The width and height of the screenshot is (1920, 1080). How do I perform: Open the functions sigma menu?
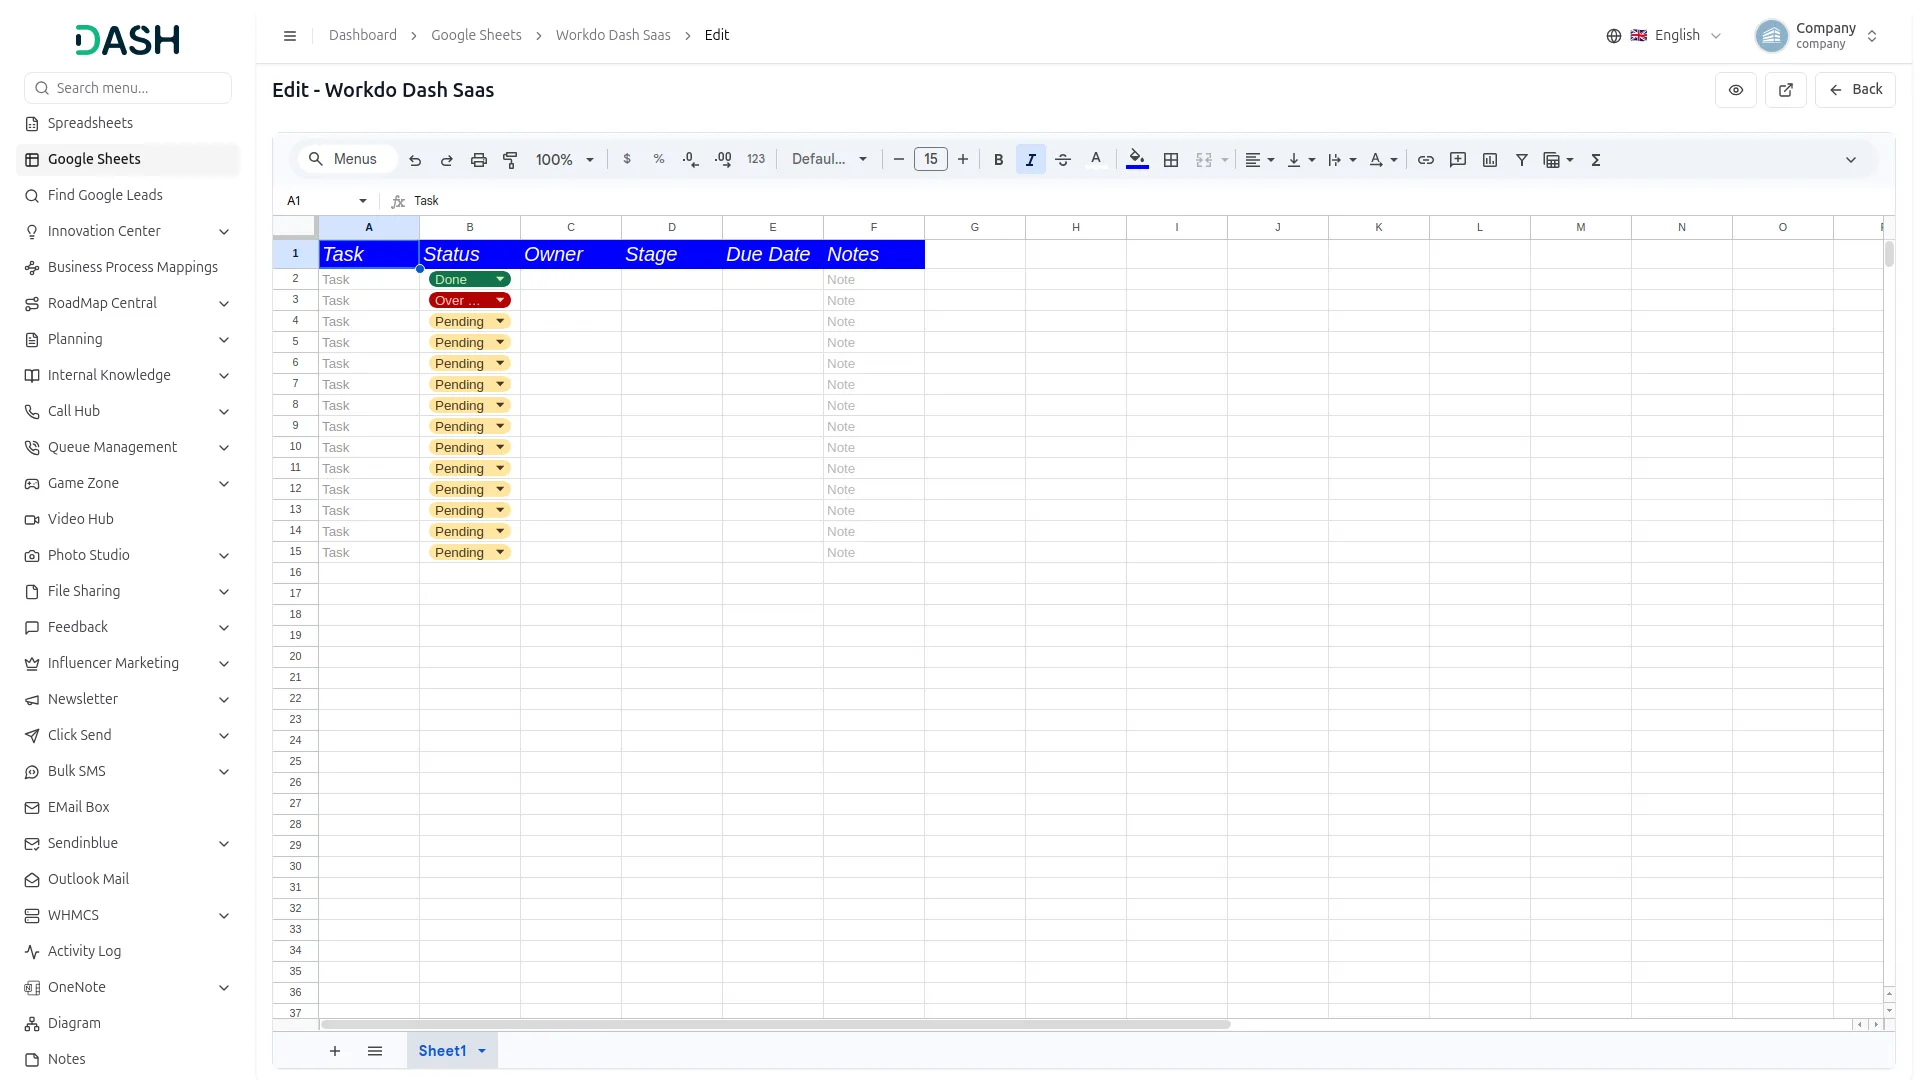coord(1596,160)
